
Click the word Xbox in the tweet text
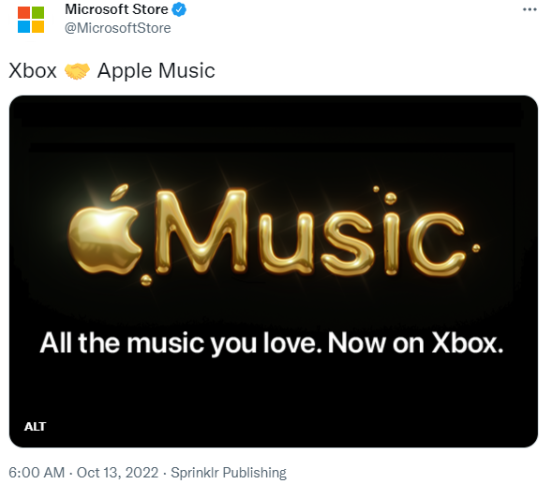[33, 71]
